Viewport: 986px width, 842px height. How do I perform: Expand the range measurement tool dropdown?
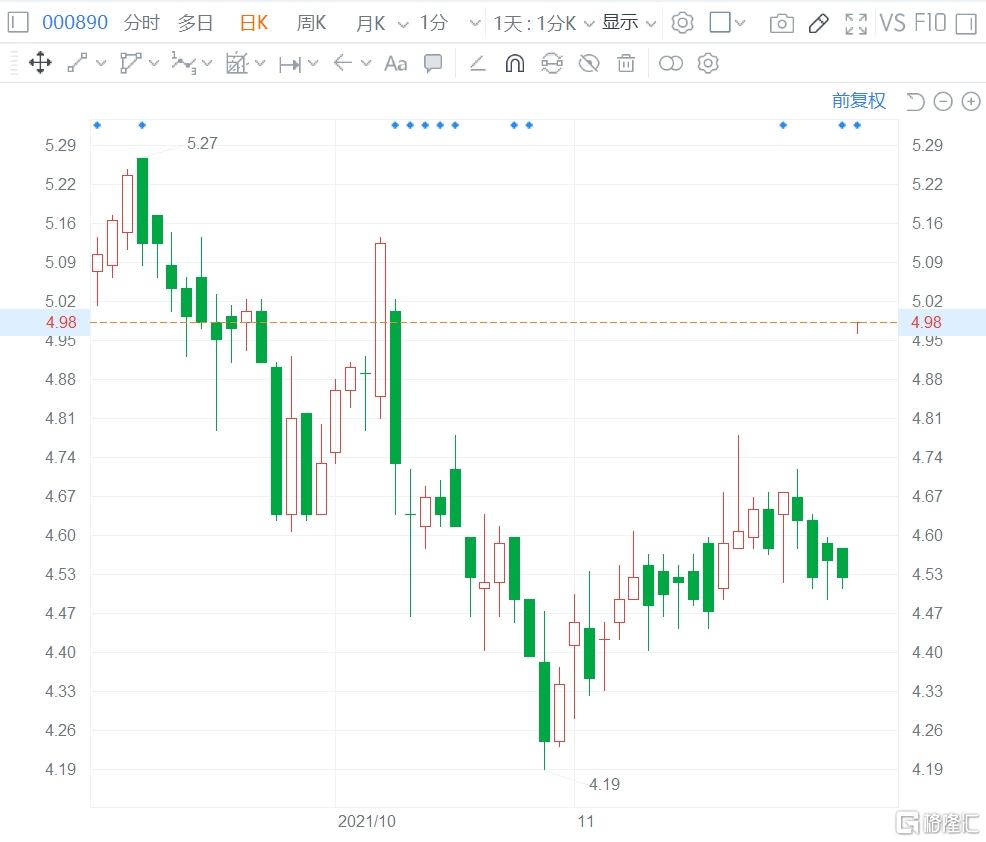(313, 64)
